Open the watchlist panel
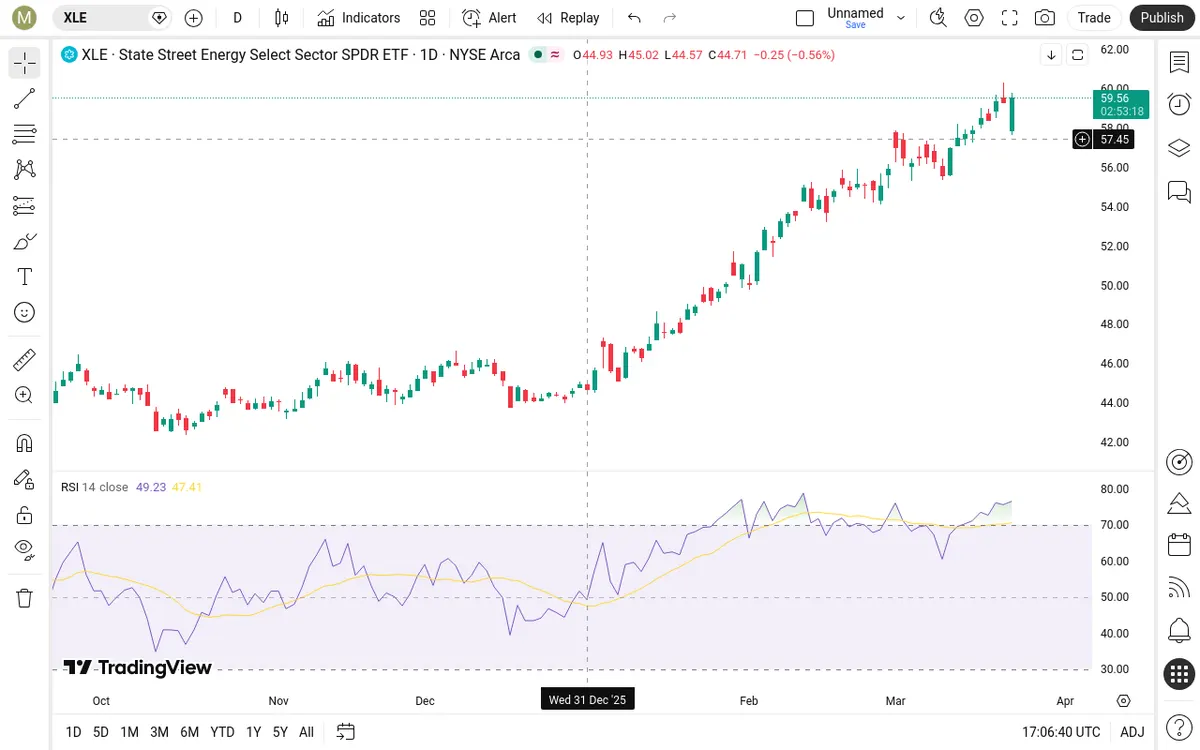The image size is (1200, 750). tap(1179, 62)
